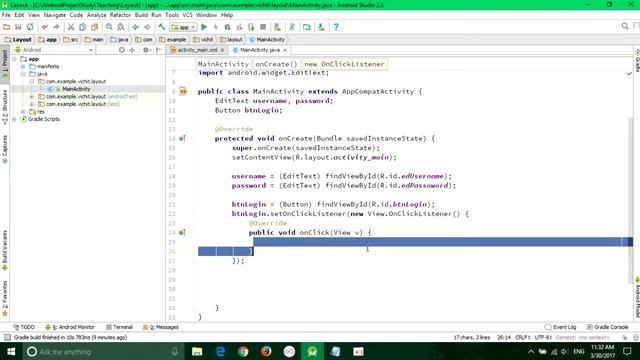Viewport: 640px width, 360px height.
Task: Open the Build menu
Action: tap(141, 15)
